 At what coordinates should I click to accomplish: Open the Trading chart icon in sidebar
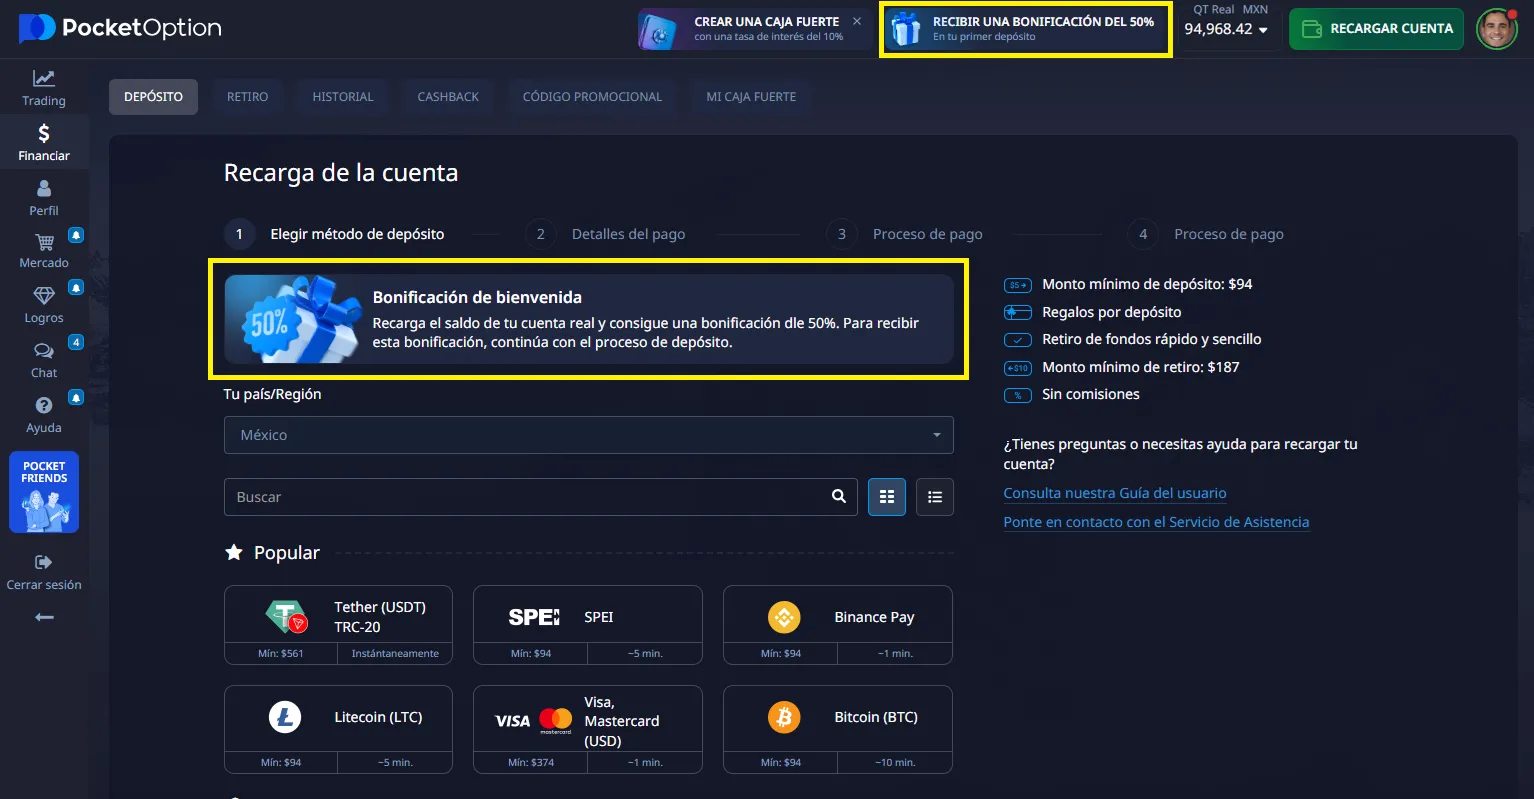[x=44, y=79]
